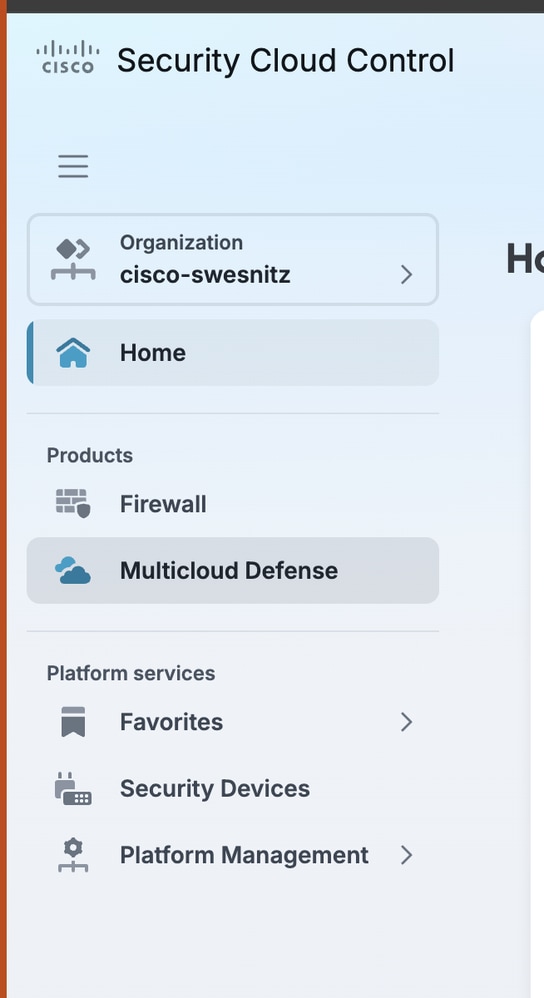Click the Firewall brick-wall icon
Screen dimensions: 544x998
[x=73, y=503]
